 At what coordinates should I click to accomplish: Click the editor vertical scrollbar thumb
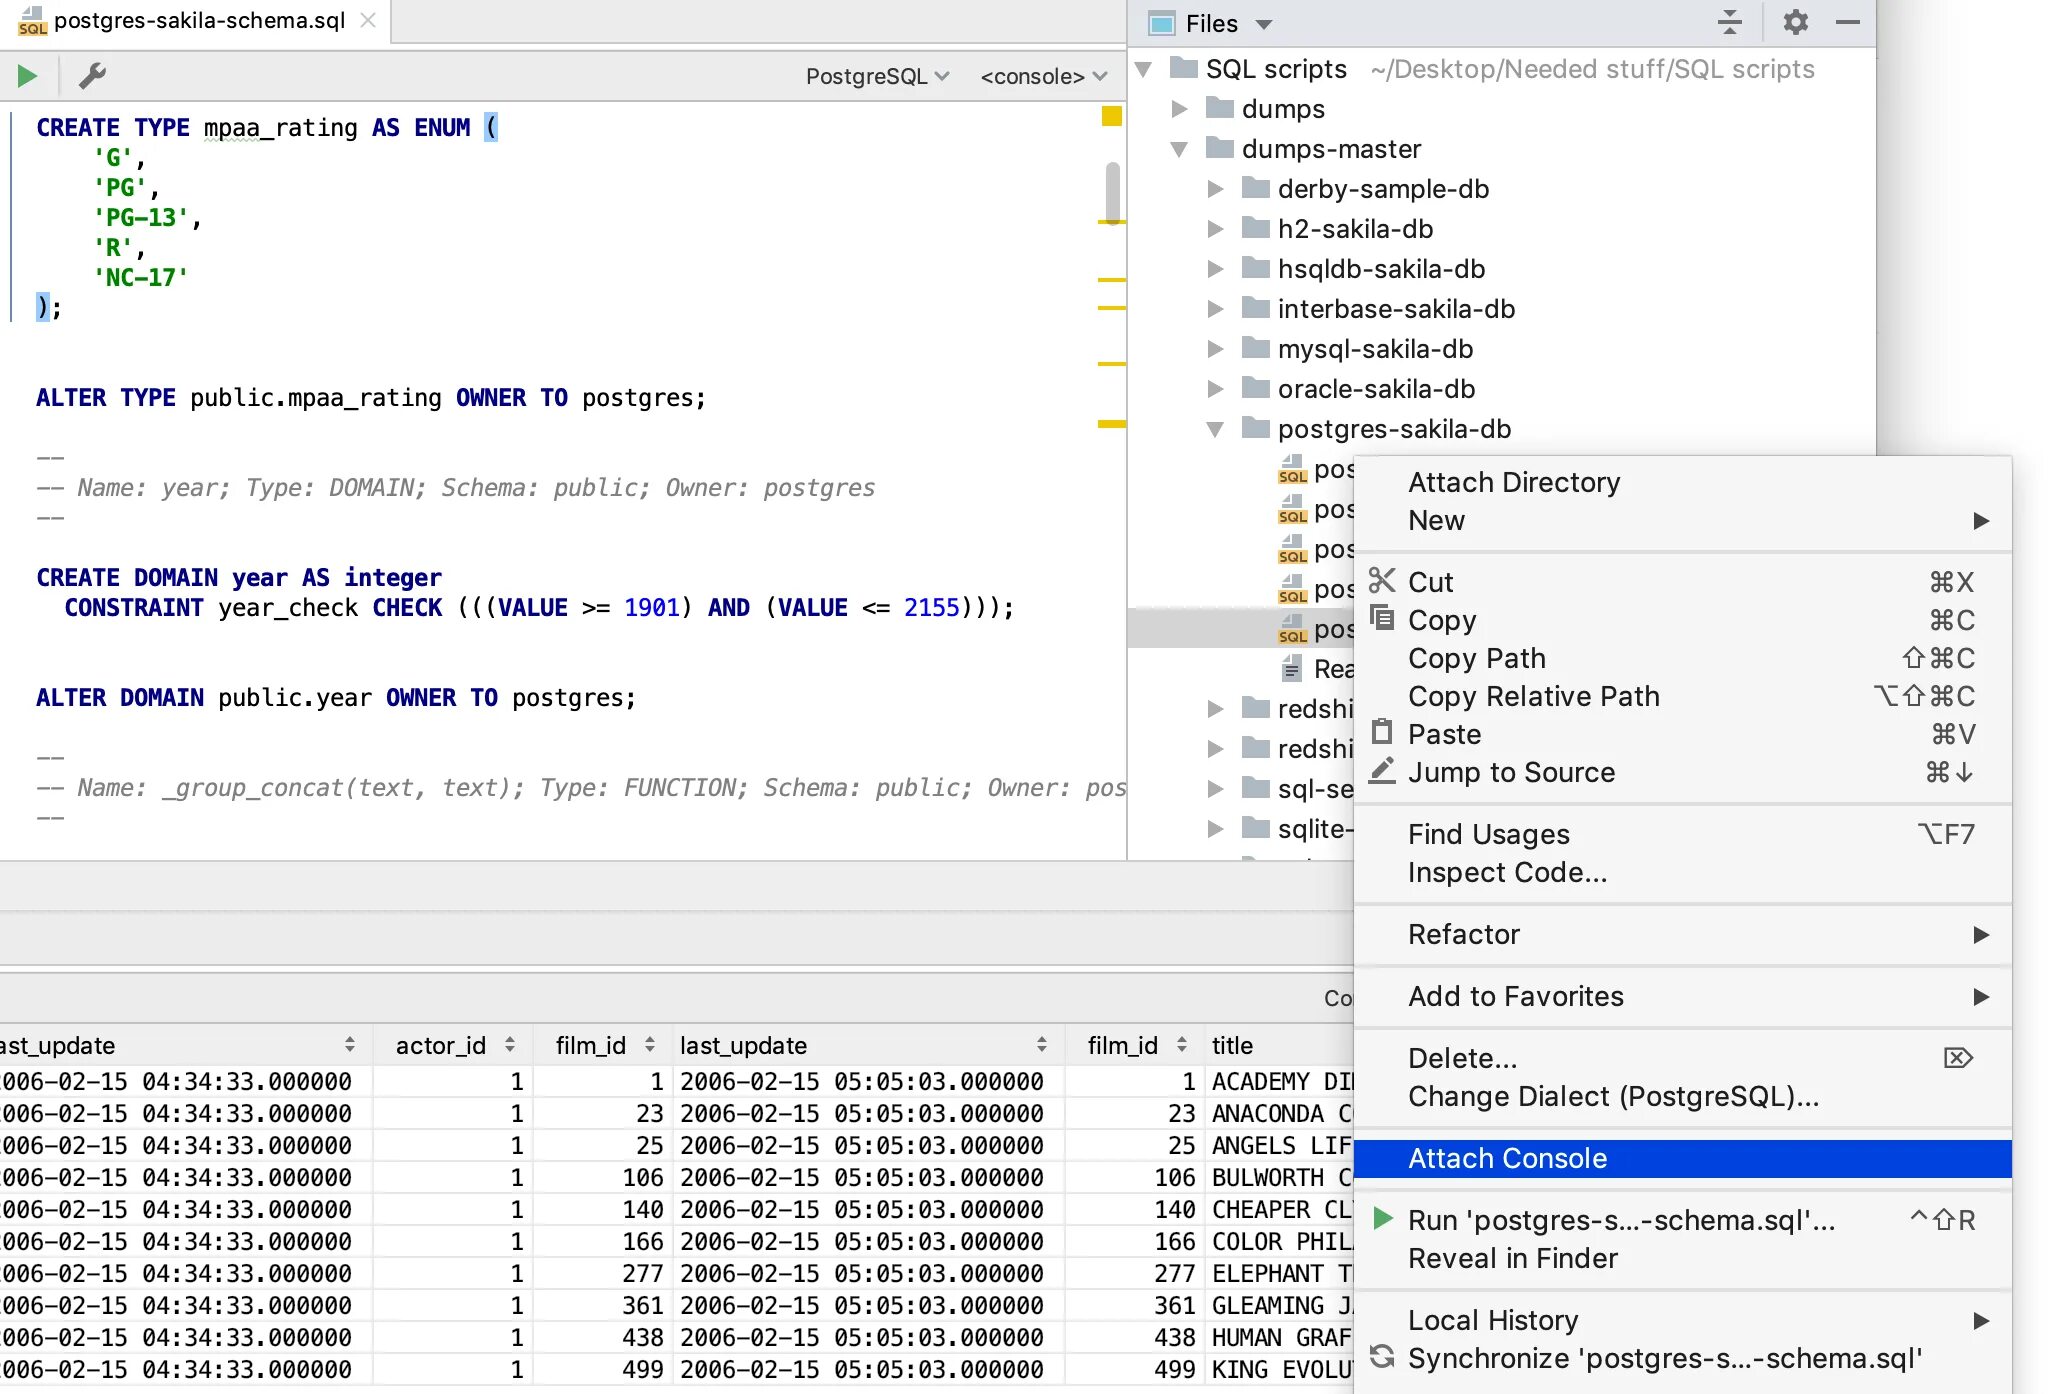click(x=1112, y=192)
